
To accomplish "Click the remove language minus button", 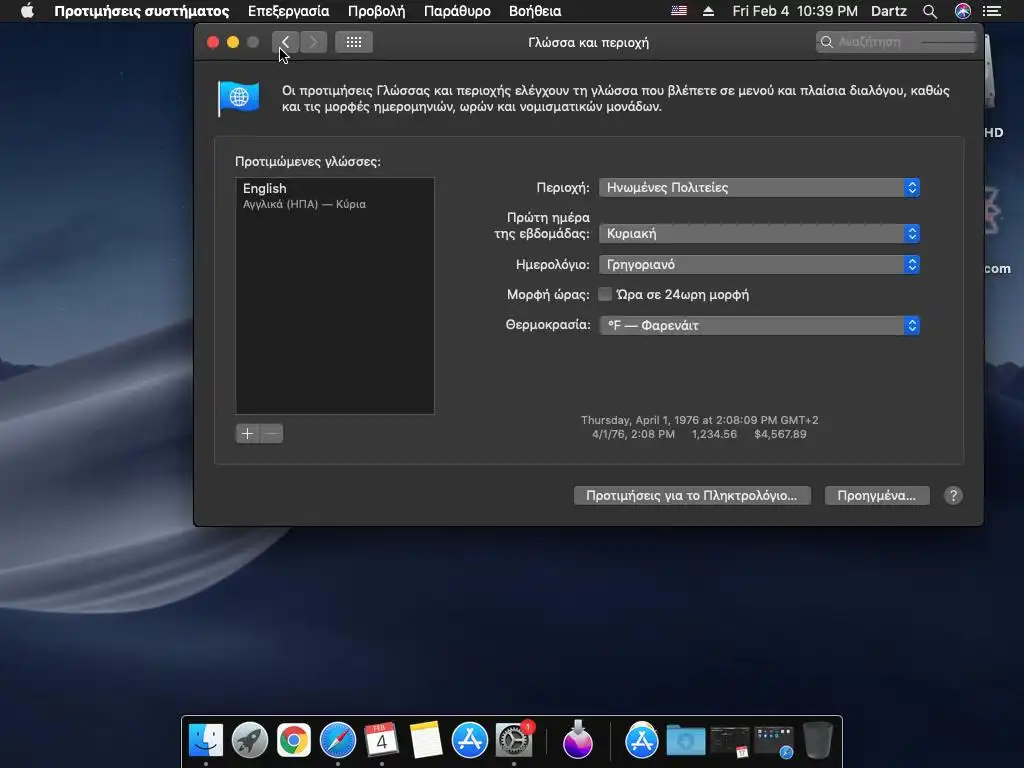I will [x=272, y=434].
